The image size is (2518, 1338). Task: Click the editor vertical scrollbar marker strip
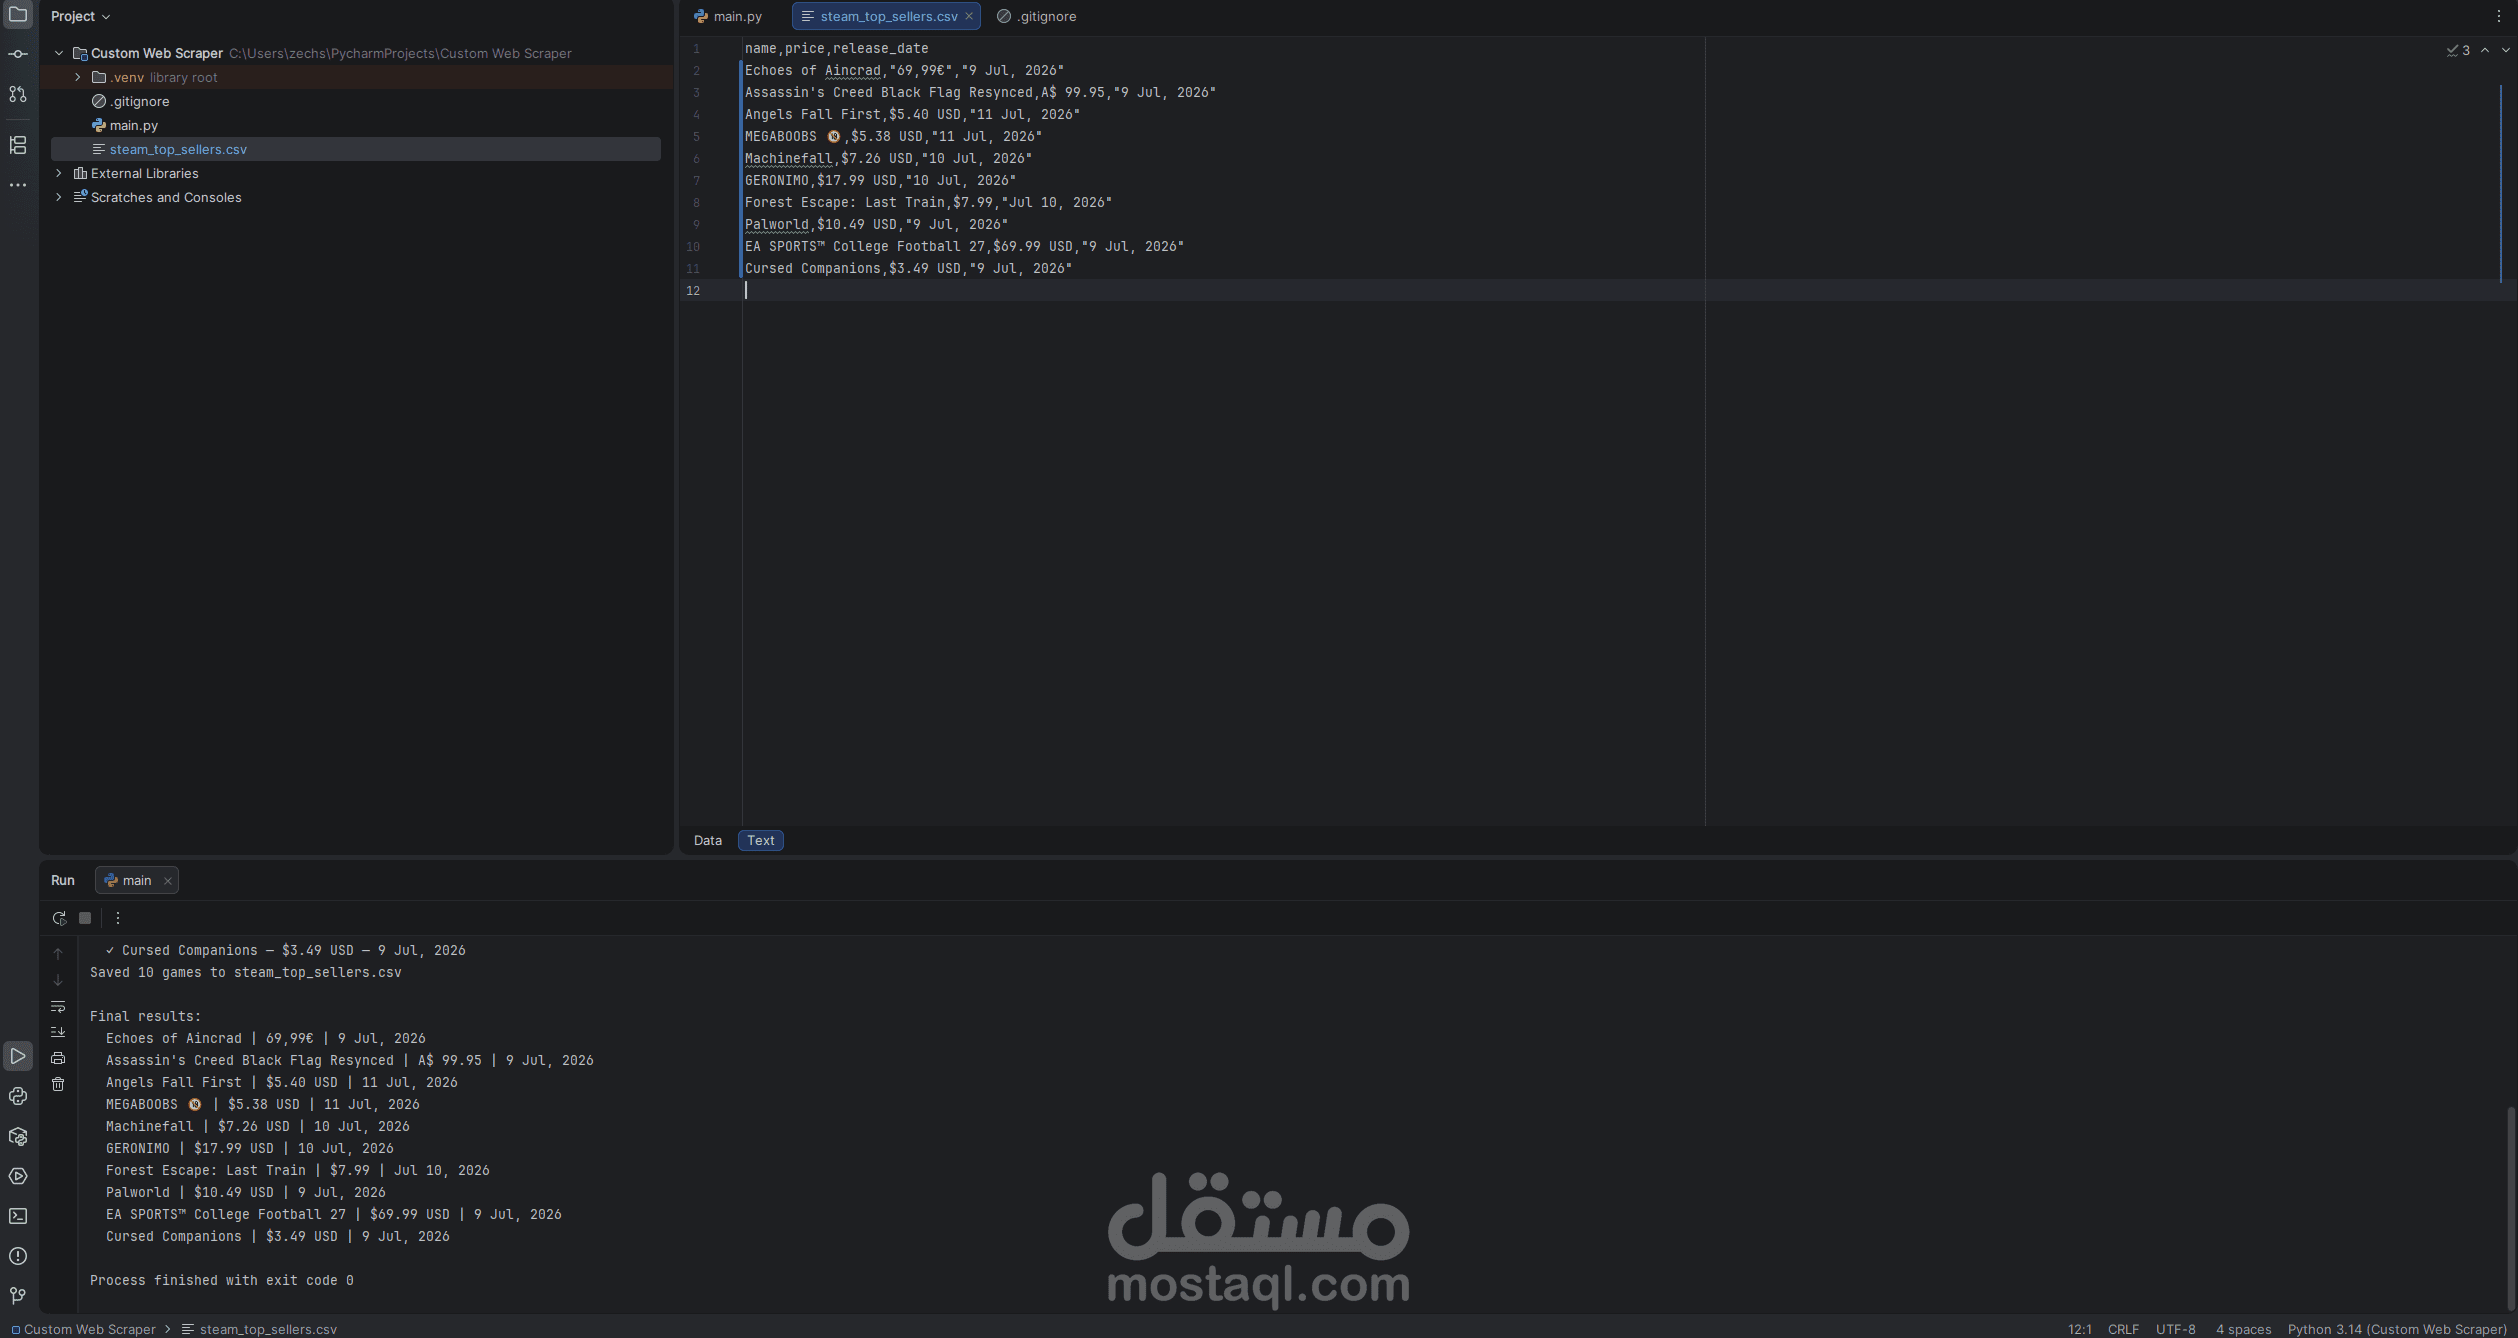tap(2502, 183)
